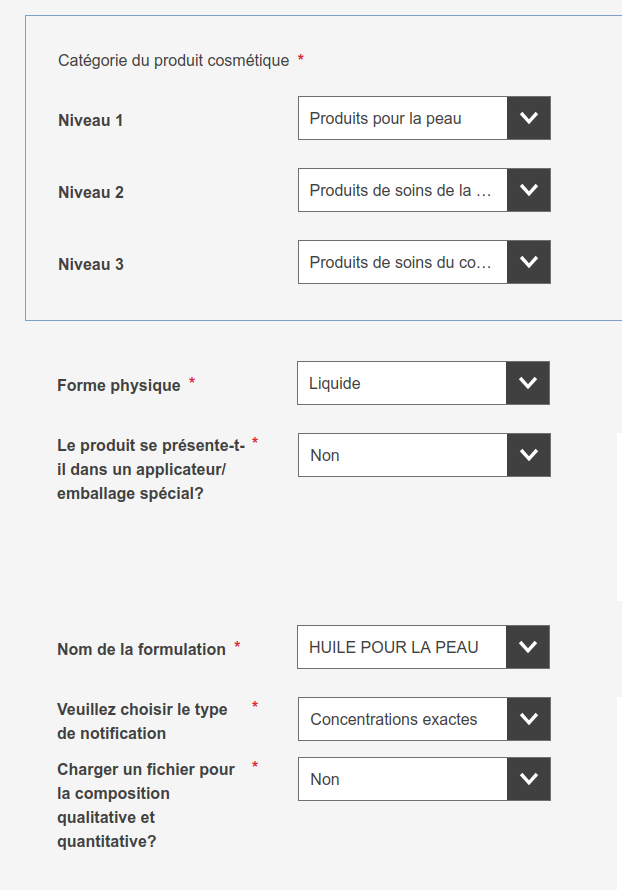Open the 'Produits pour la peau' select box
The width and height of the screenshot is (622, 890).
click(402, 118)
